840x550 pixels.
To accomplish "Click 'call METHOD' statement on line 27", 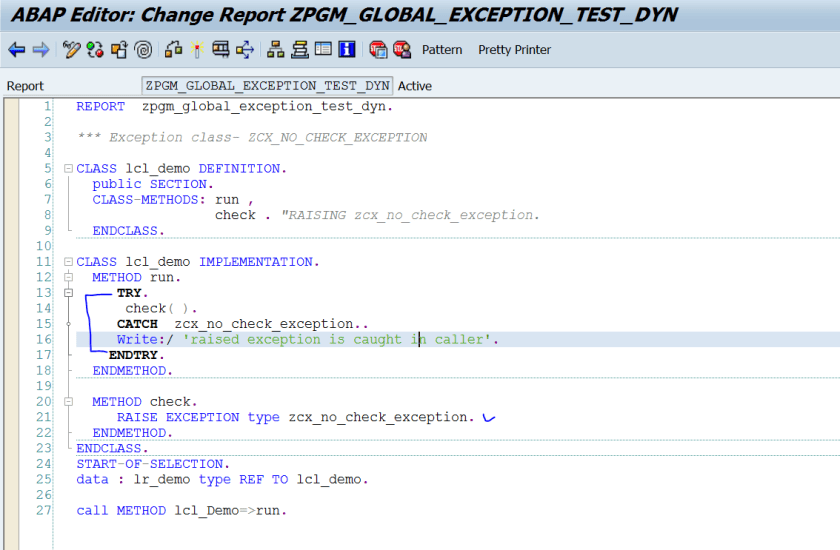I will pos(121,510).
